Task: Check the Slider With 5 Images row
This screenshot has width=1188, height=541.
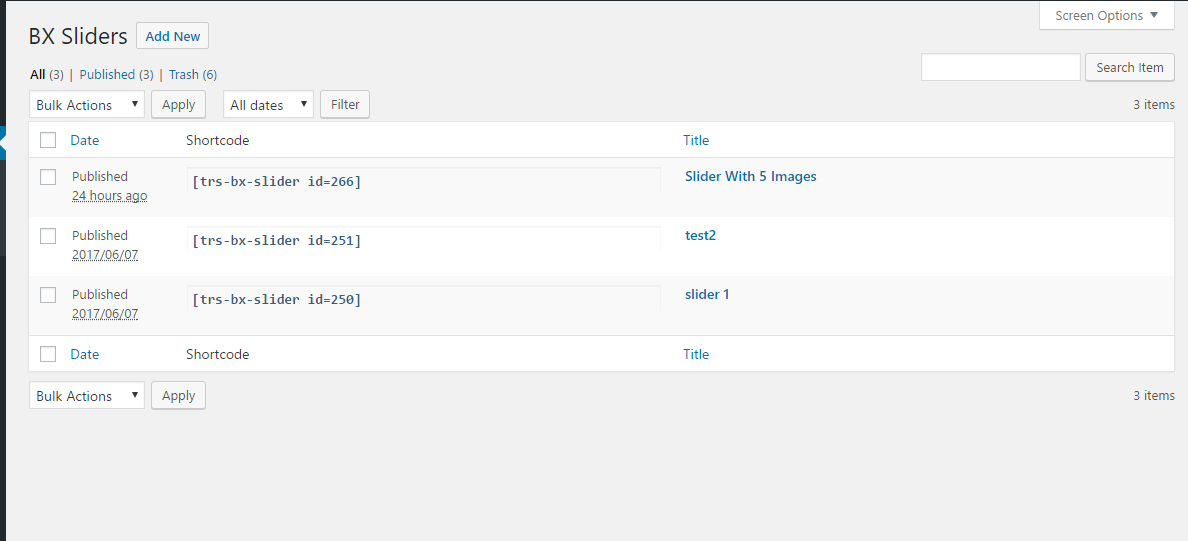Action: tap(48, 177)
